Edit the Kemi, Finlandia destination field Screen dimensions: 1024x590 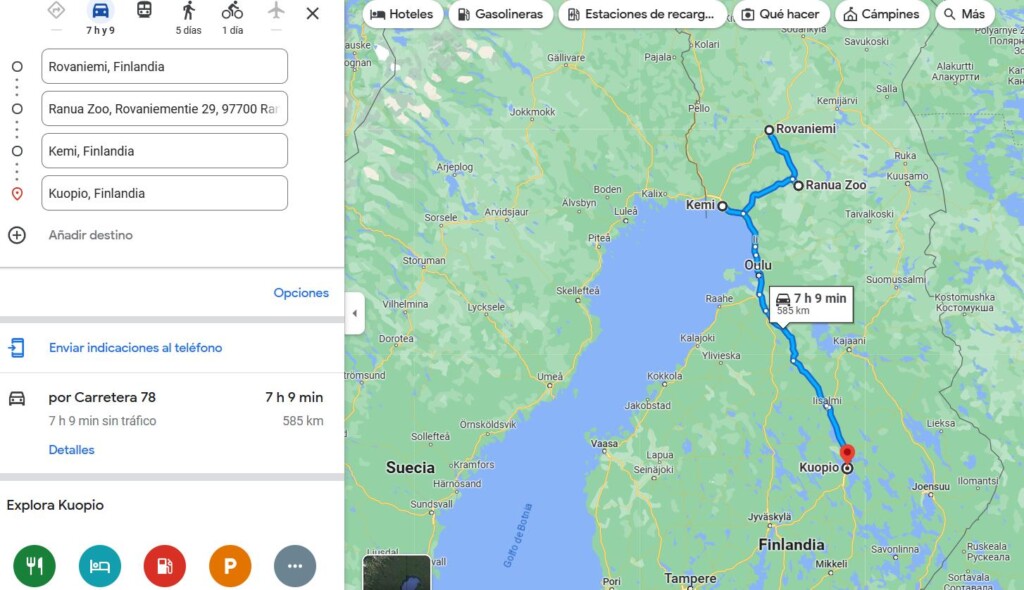click(165, 151)
